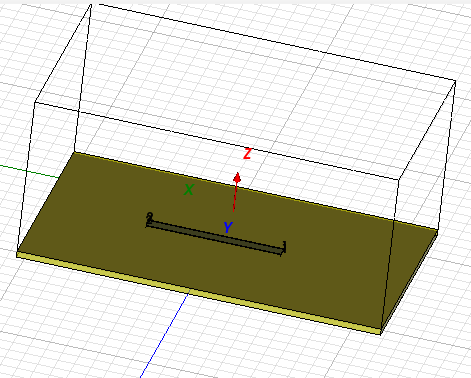
Task: Select the red Z-axis arrowhead
Action: point(237,178)
